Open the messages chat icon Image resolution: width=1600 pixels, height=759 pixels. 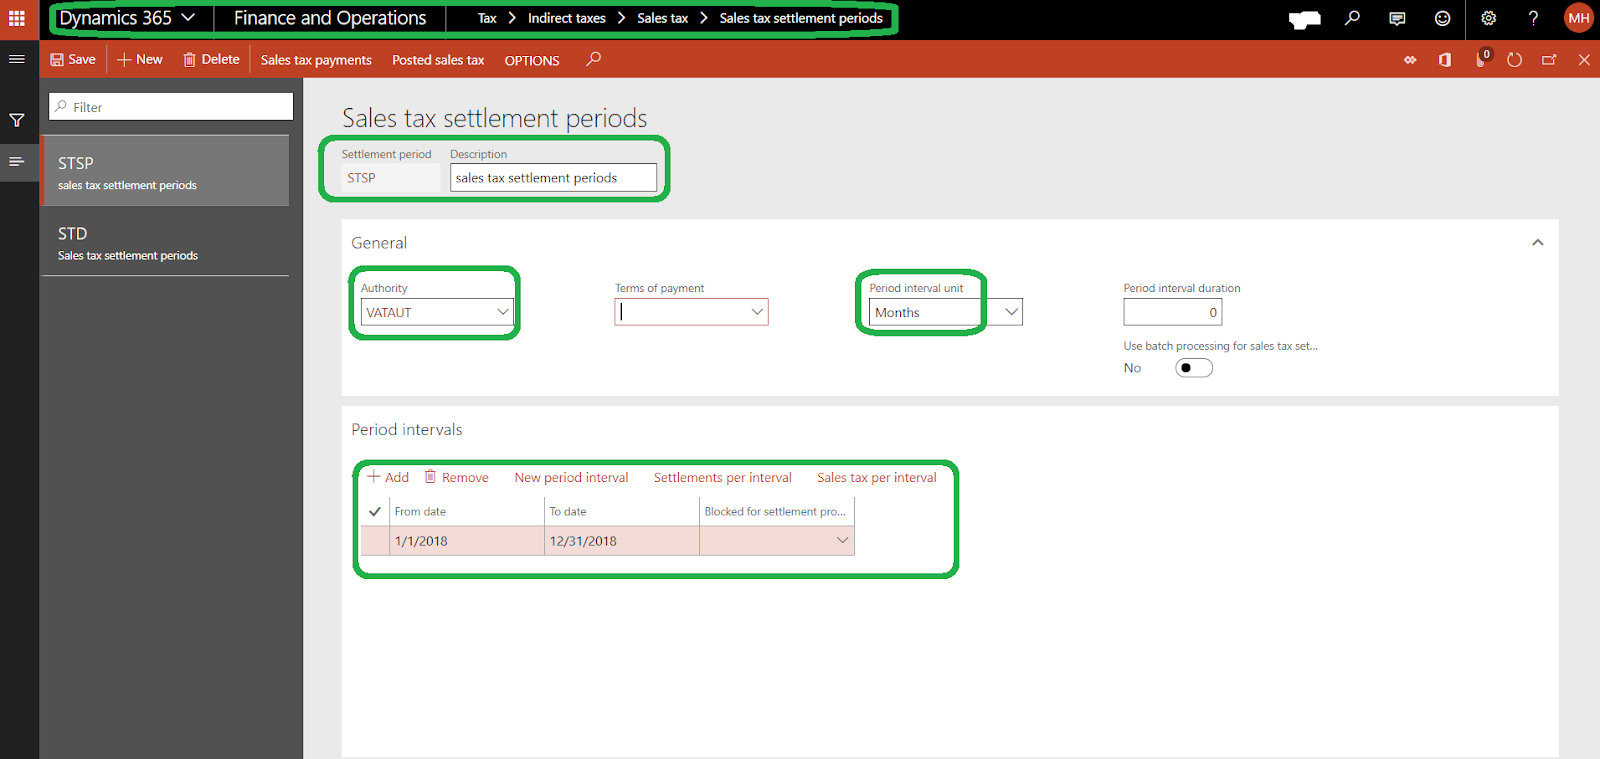tap(1397, 18)
